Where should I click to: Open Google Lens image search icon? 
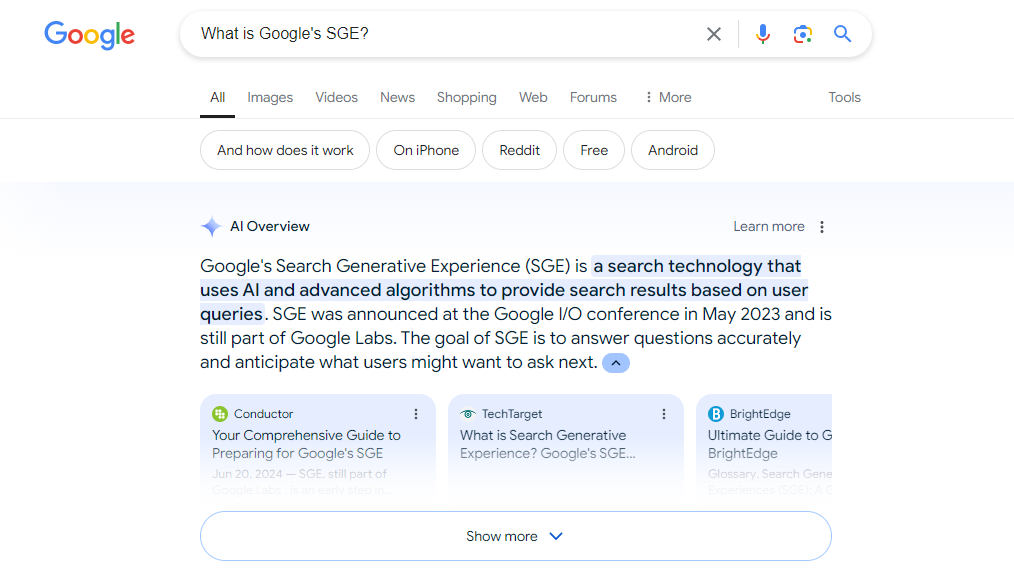click(x=802, y=34)
